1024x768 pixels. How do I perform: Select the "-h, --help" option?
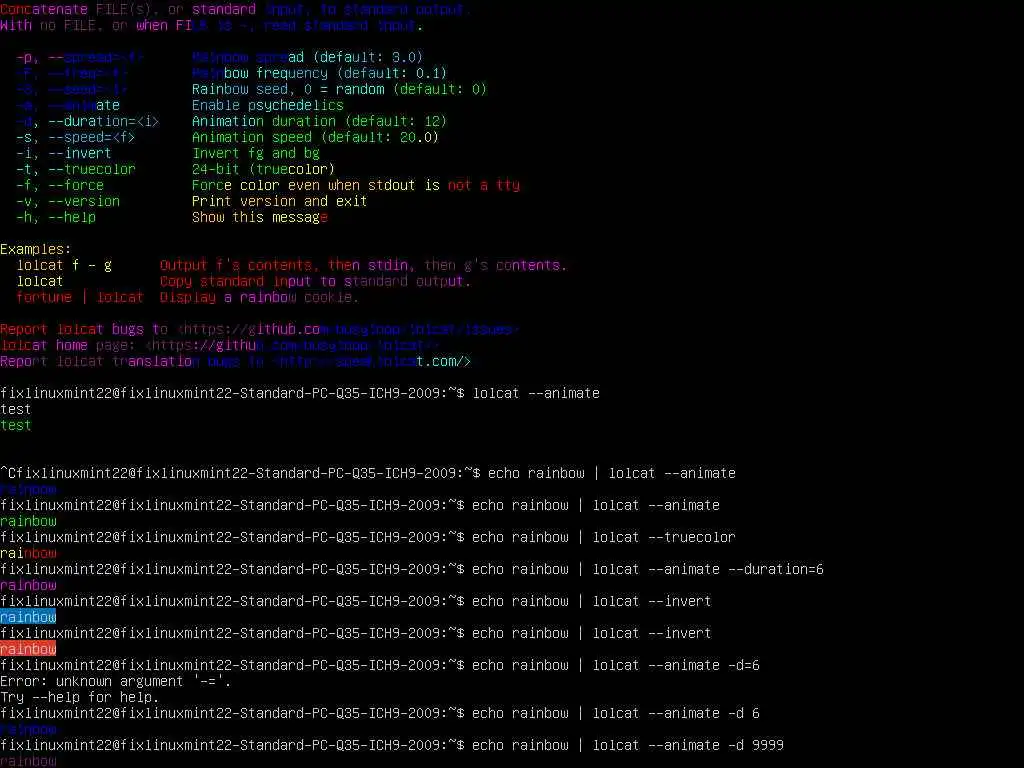click(56, 217)
